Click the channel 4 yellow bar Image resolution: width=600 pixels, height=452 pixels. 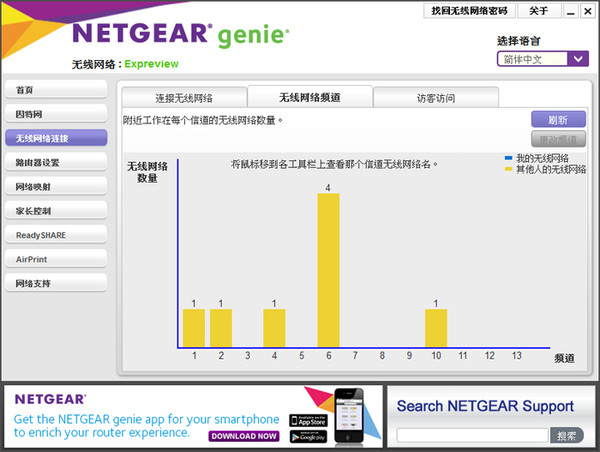point(274,328)
